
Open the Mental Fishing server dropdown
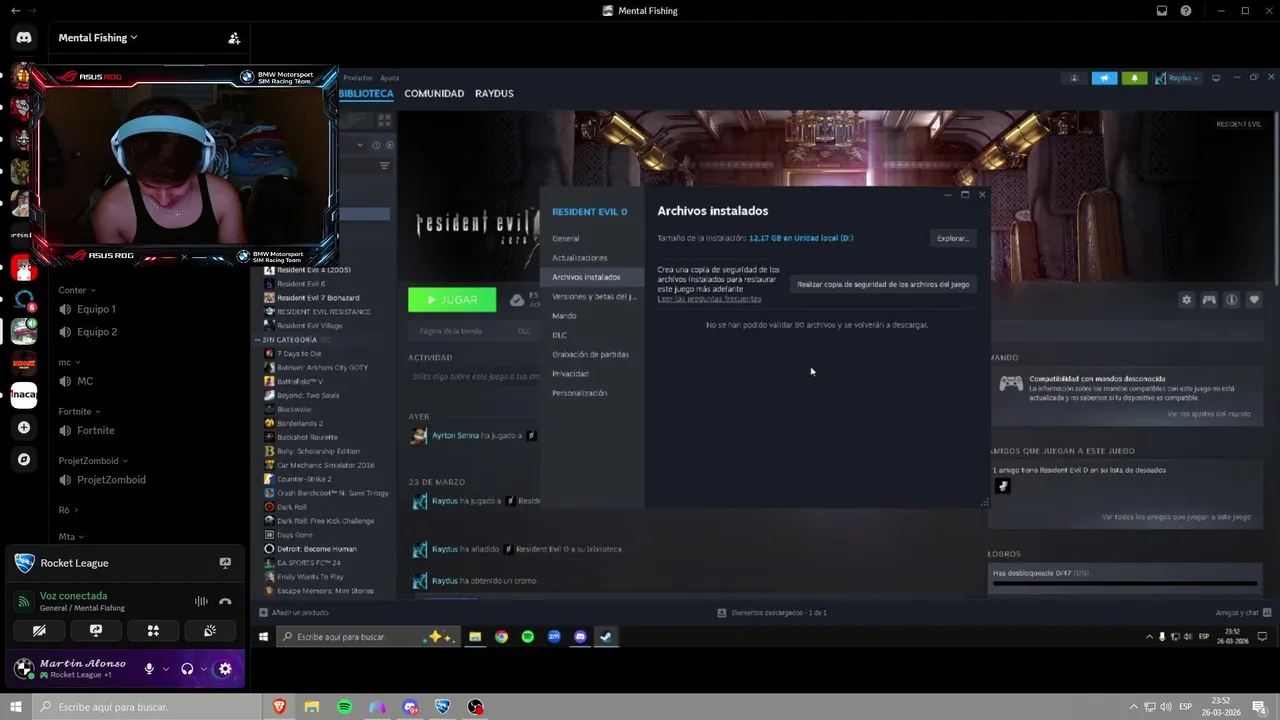(98, 38)
